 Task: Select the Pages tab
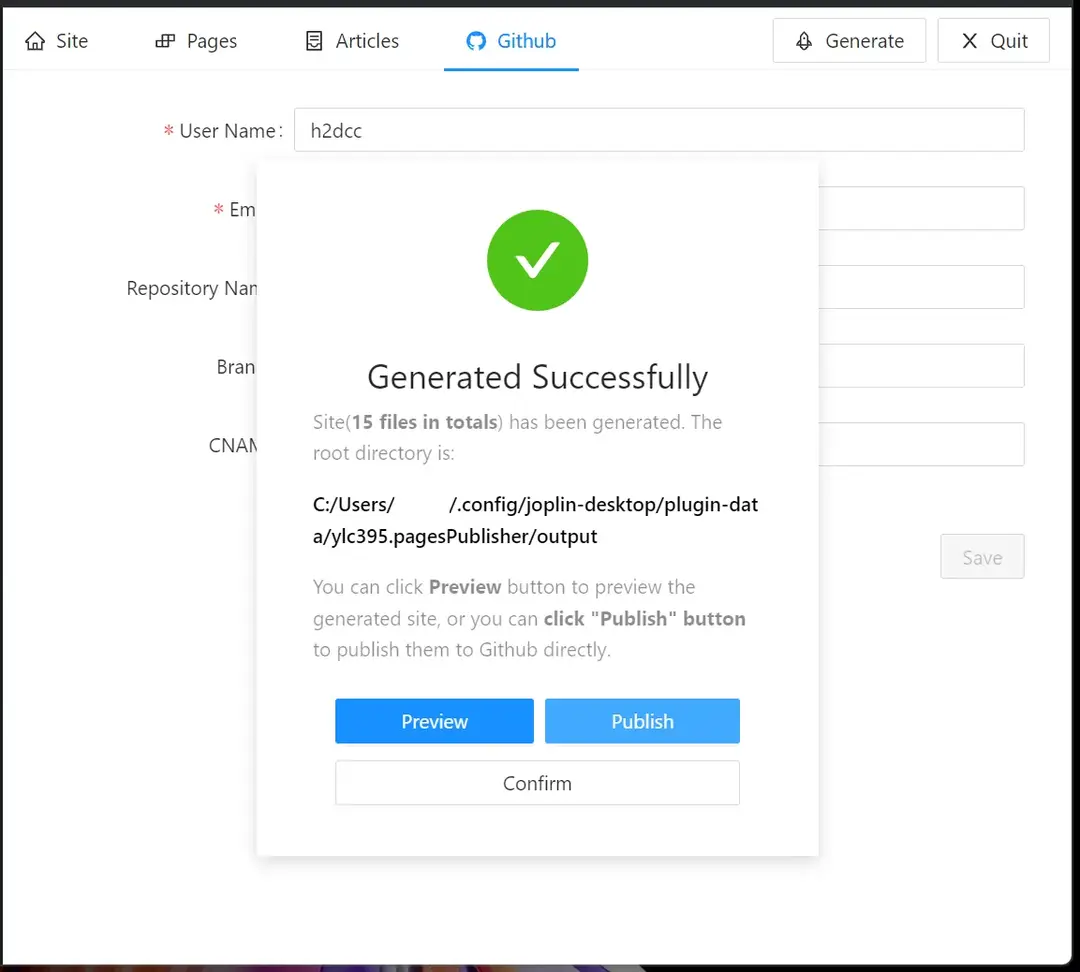pyautogui.click(x=196, y=41)
